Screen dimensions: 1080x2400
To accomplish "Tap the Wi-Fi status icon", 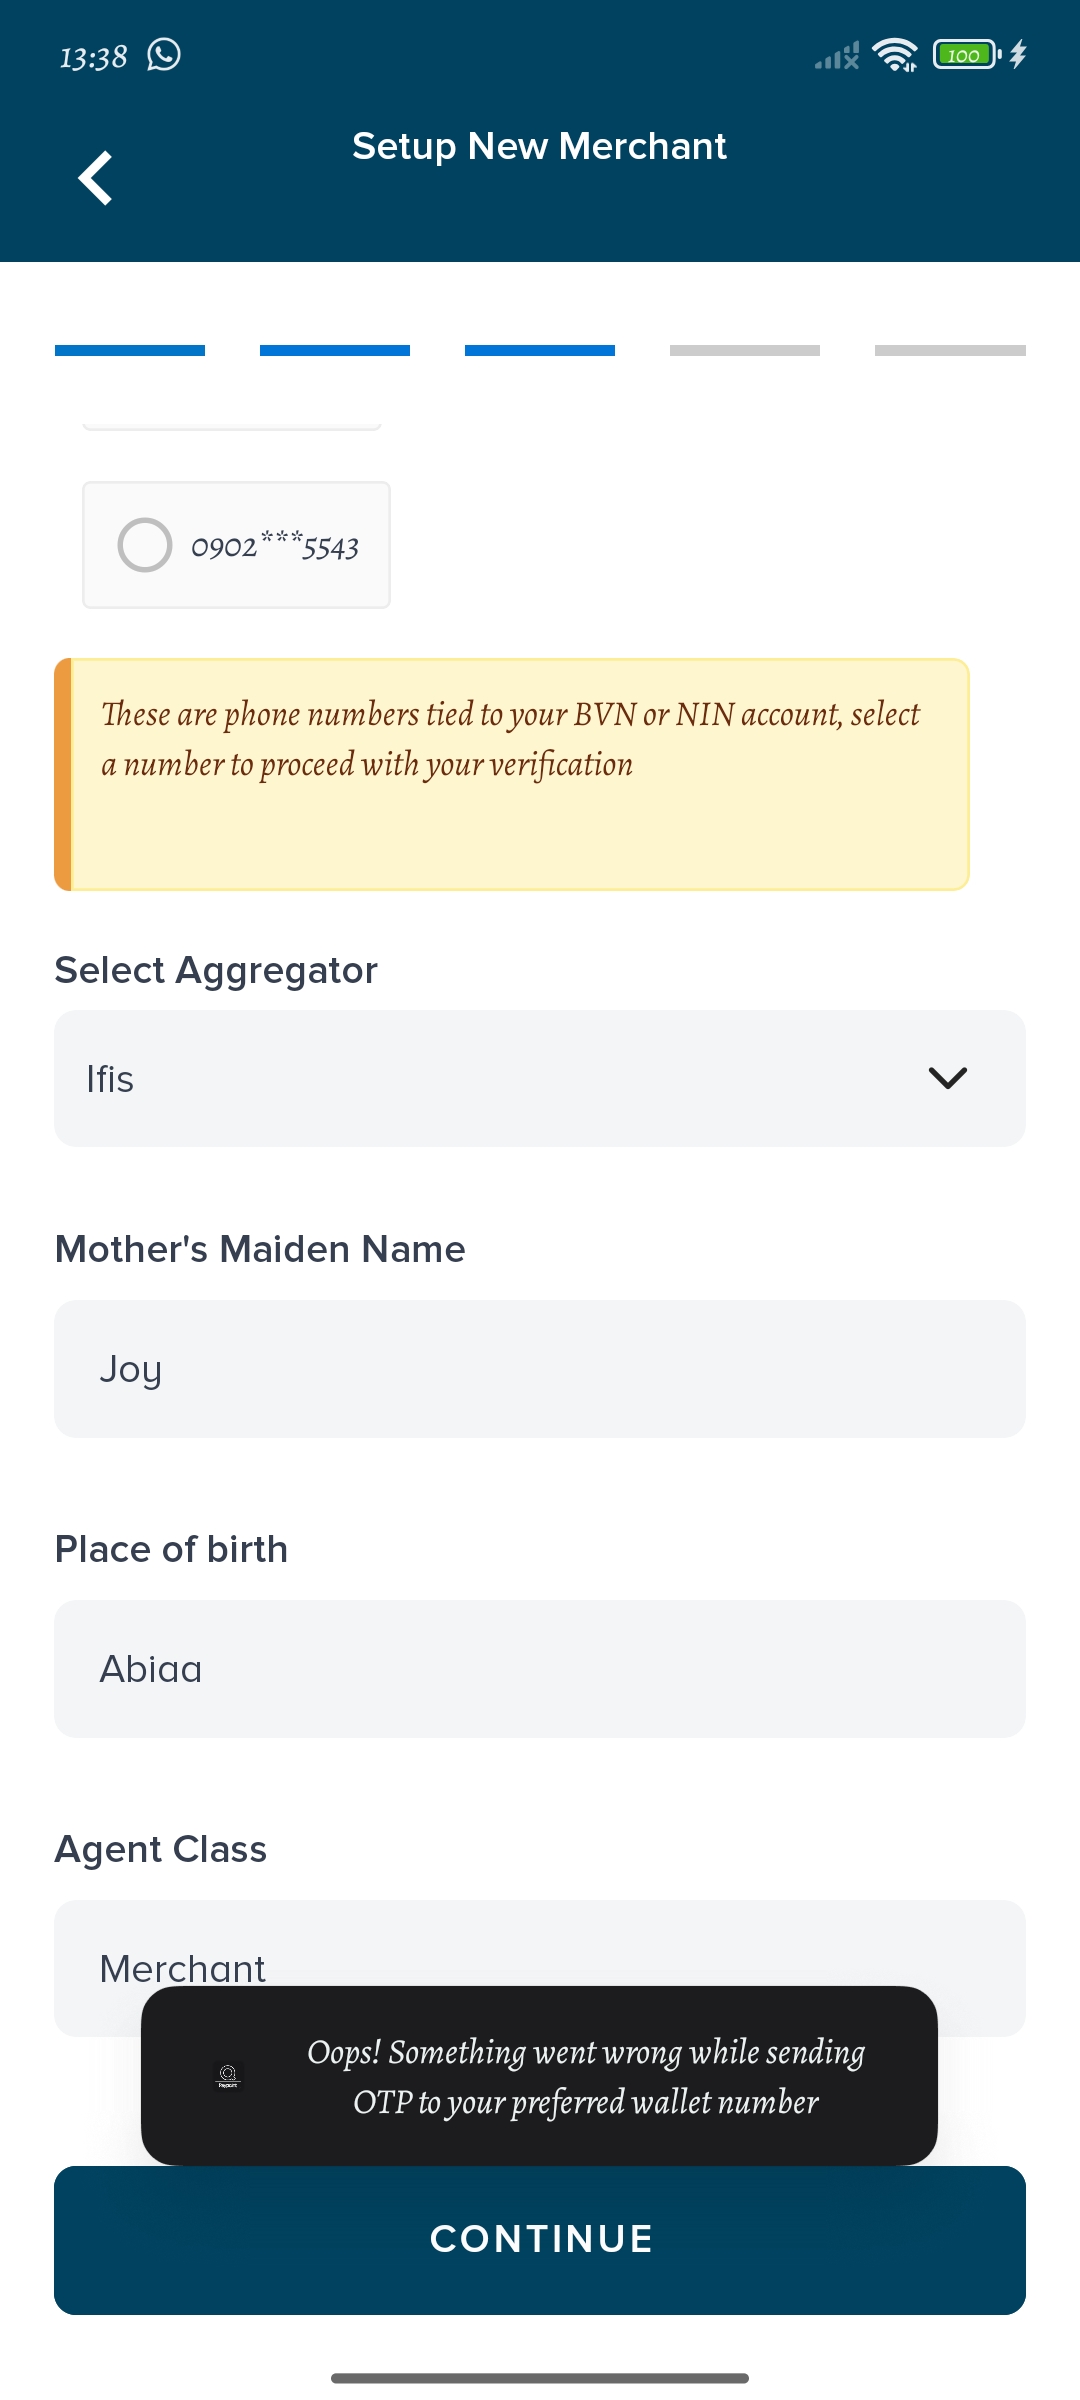I will click(894, 55).
